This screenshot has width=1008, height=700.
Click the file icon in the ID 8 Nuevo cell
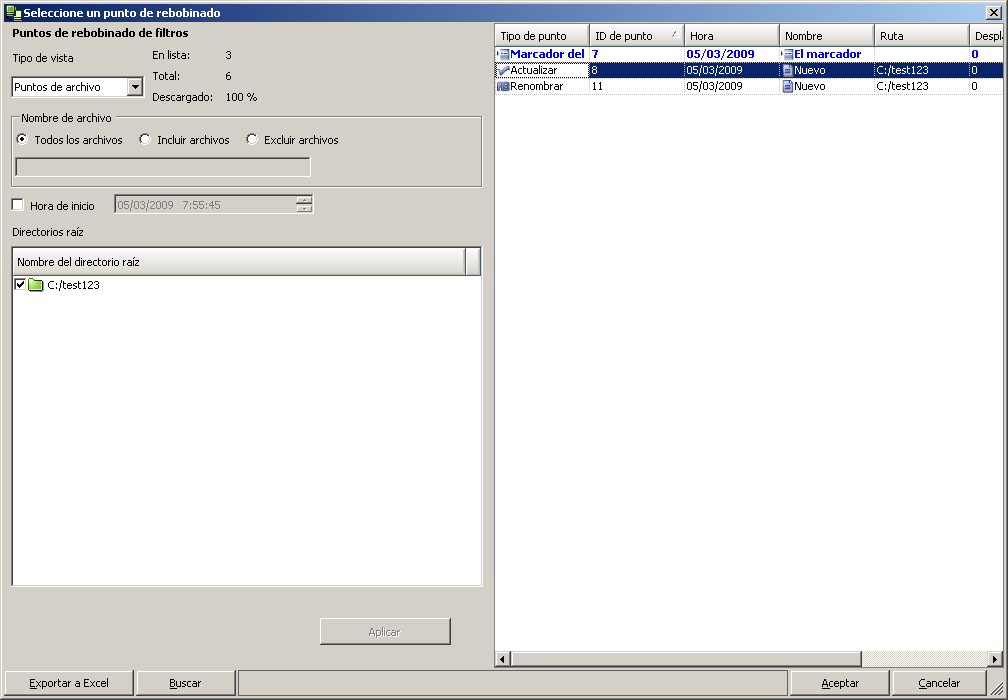(x=788, y=70)
